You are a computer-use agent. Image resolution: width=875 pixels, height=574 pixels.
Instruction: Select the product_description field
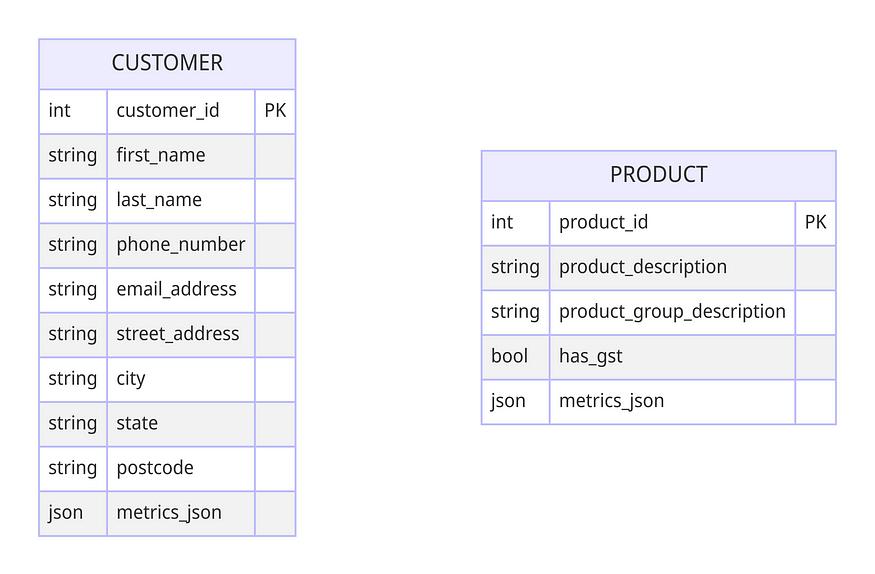point(643,267)
